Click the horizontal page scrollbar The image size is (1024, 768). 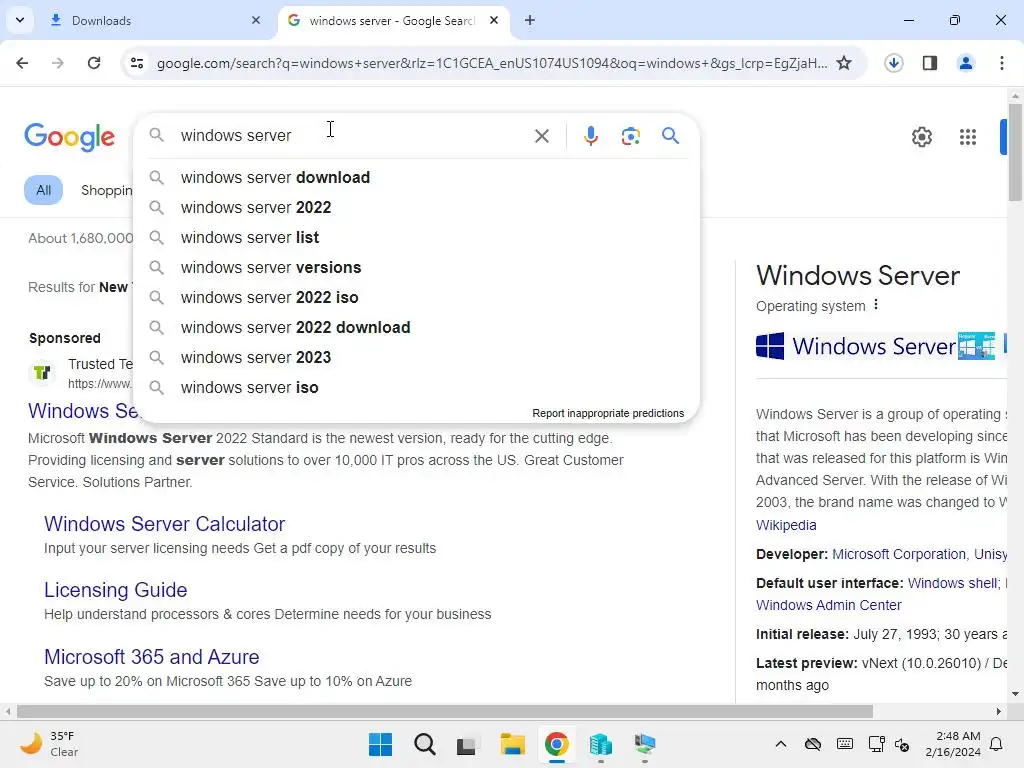[x=445, y=711]
